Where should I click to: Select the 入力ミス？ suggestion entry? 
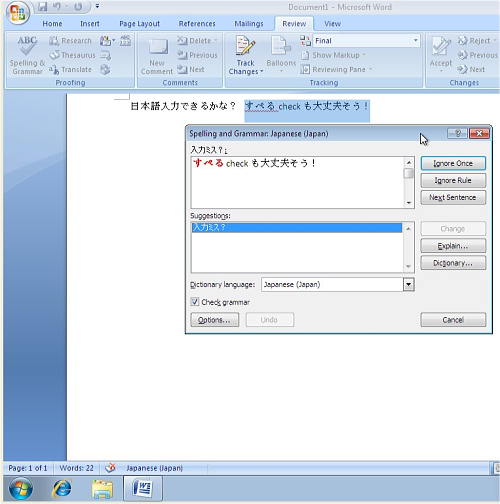(297, 227)
